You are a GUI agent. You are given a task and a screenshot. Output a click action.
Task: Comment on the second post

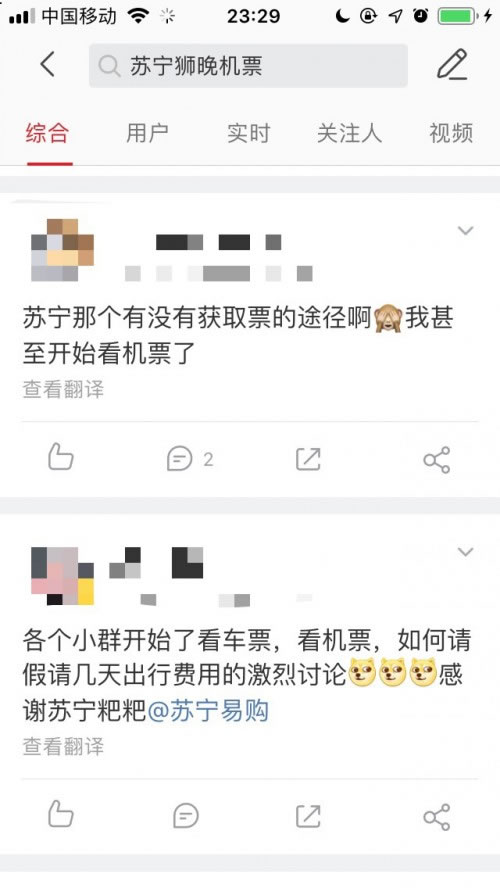click(186, 816)
